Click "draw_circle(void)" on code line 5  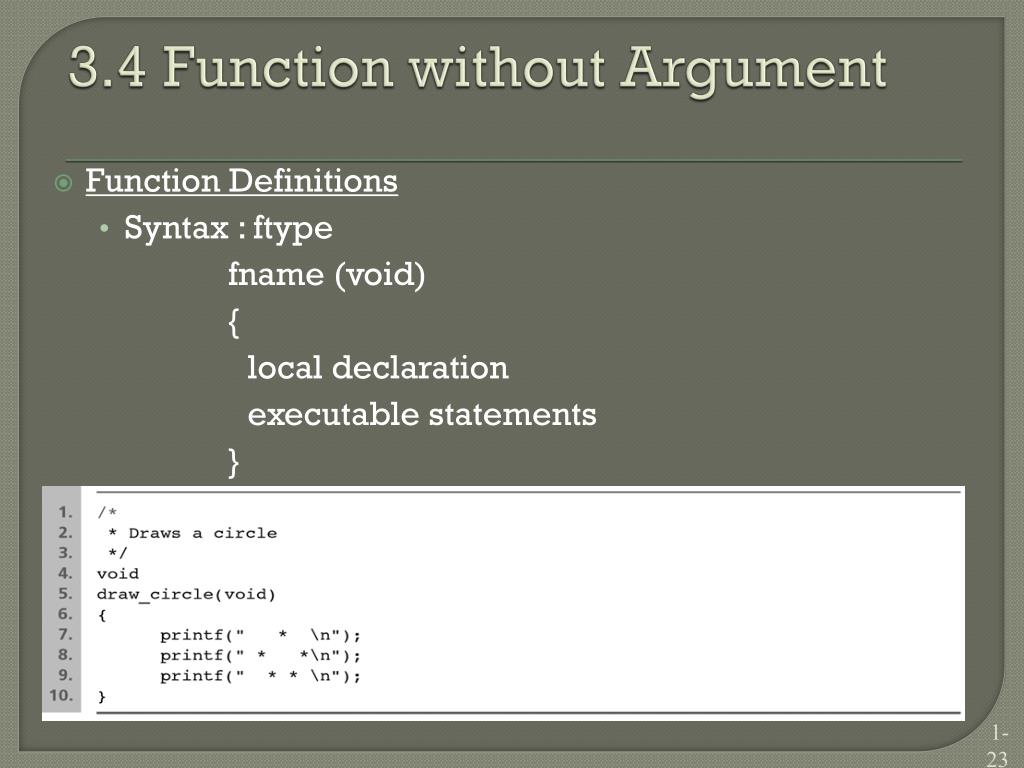tap(186, 595)
